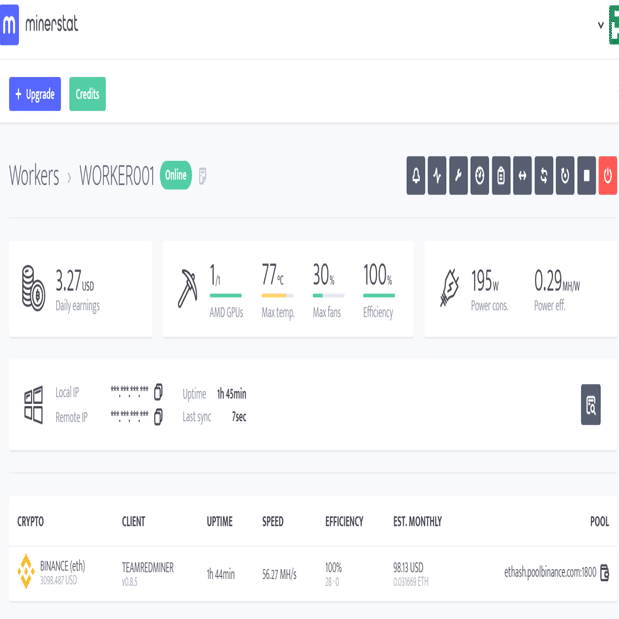Click the 1h 44min client uptime cell
Image resolution: width=619 pixels, height=619 pixels.
point(221,574)
